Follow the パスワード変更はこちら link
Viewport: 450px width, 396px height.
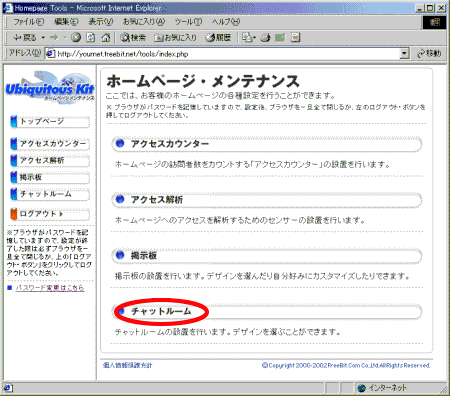click(50, 288)
